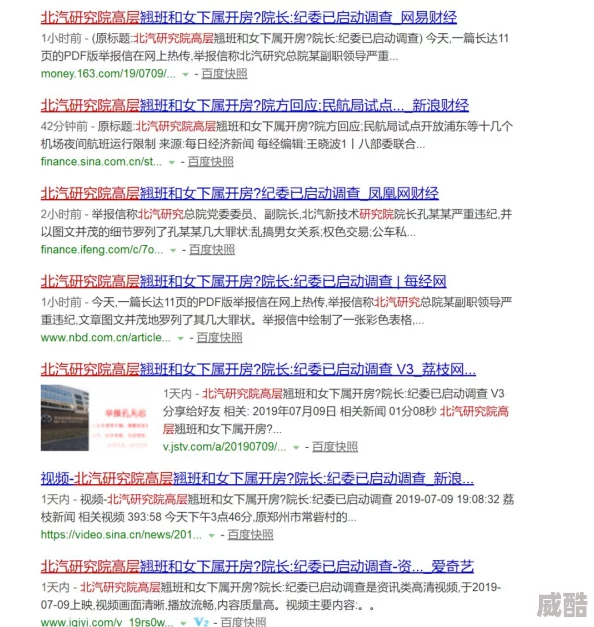Expand dropdown arrow next to finance.ifeng.com URL
Image resolution: width=594 pixels, height=627 pixels.
(173, 250)
